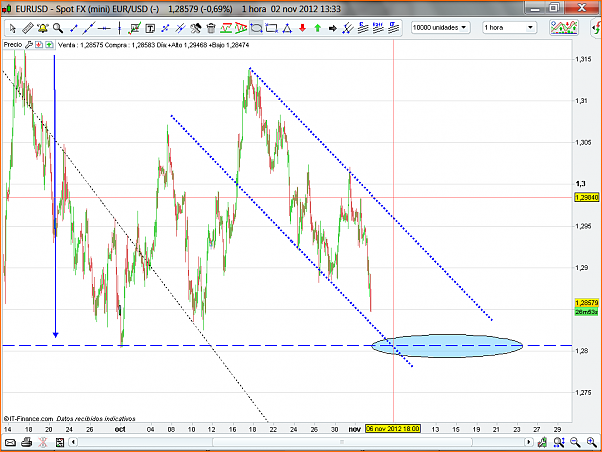
Task: Select the last Fibonacci lines tool
Action: click(x=394, y=28)
